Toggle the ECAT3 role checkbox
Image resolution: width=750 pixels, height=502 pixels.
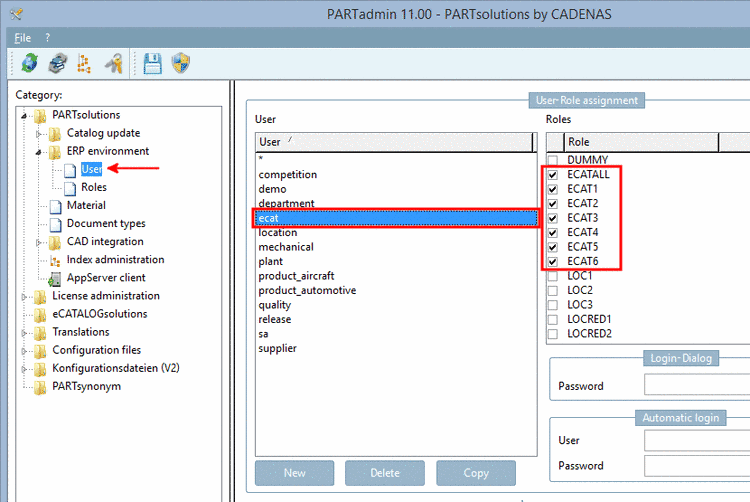[553, 218]
